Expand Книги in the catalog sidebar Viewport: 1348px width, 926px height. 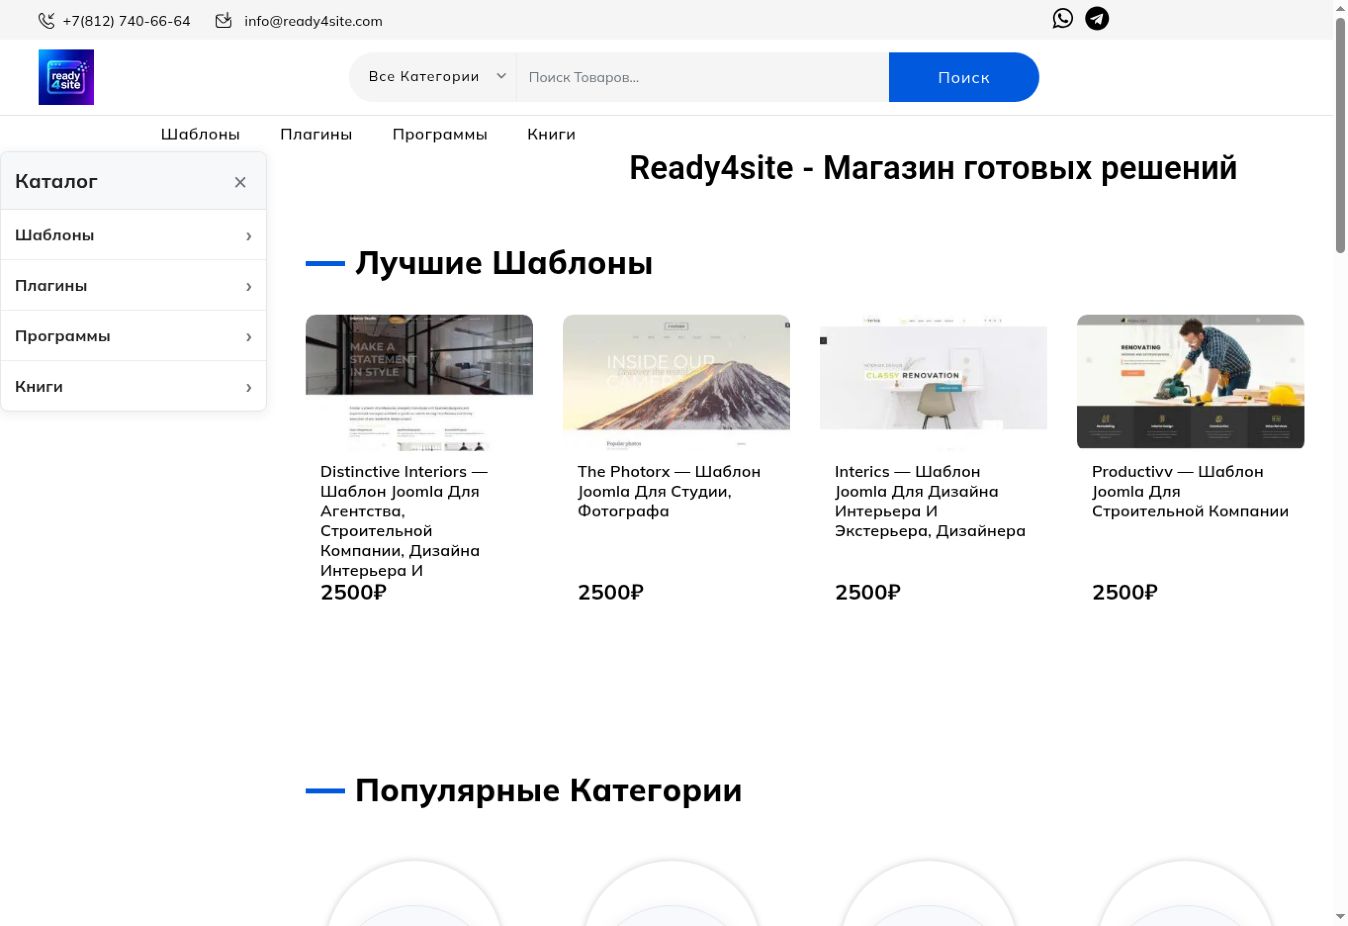tap(134, 386)
